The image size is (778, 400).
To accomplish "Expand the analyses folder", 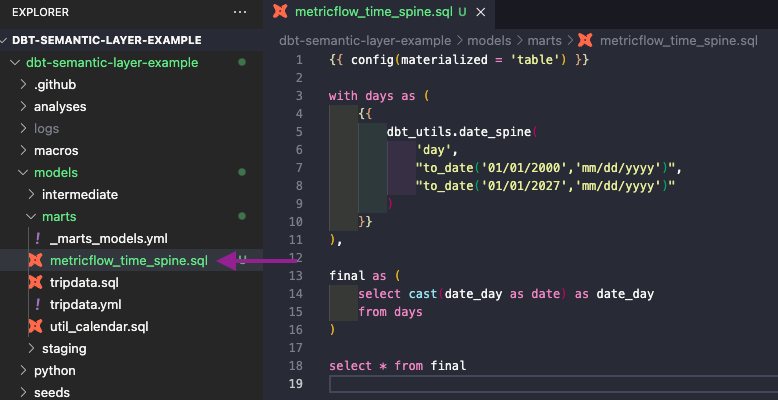I will (23, 106).
